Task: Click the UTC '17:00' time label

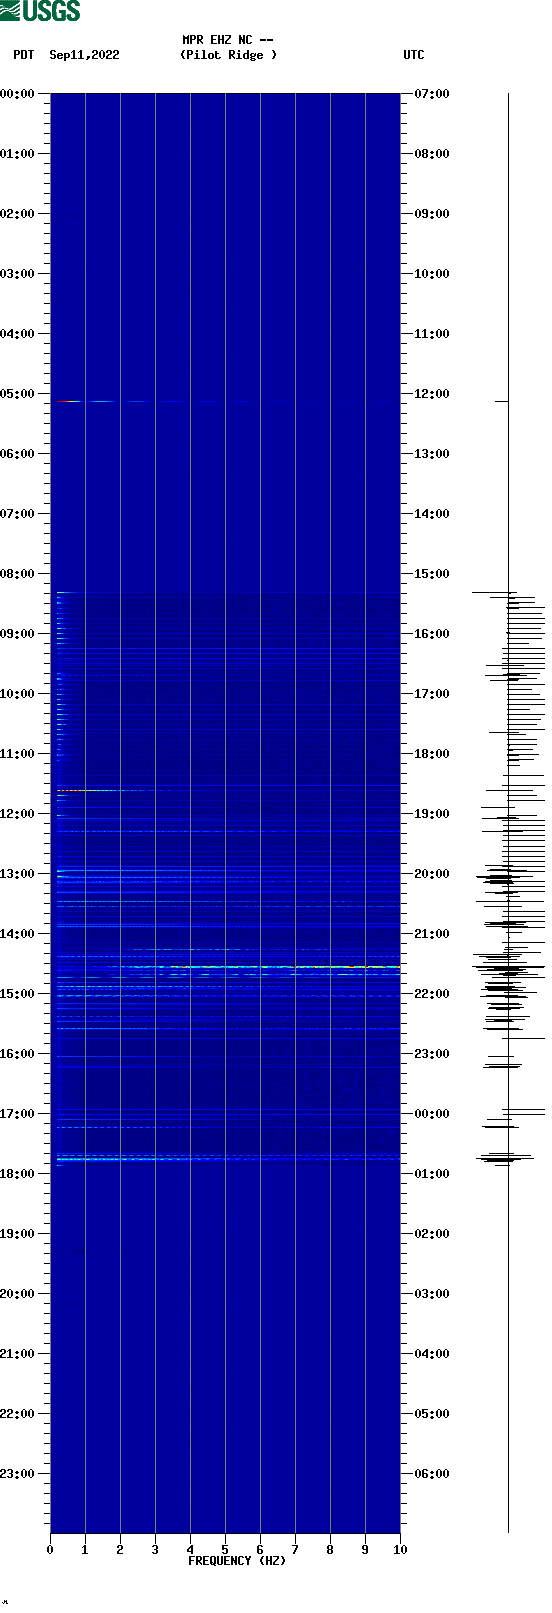Action: pyautogui.click(x=432, y=694)
